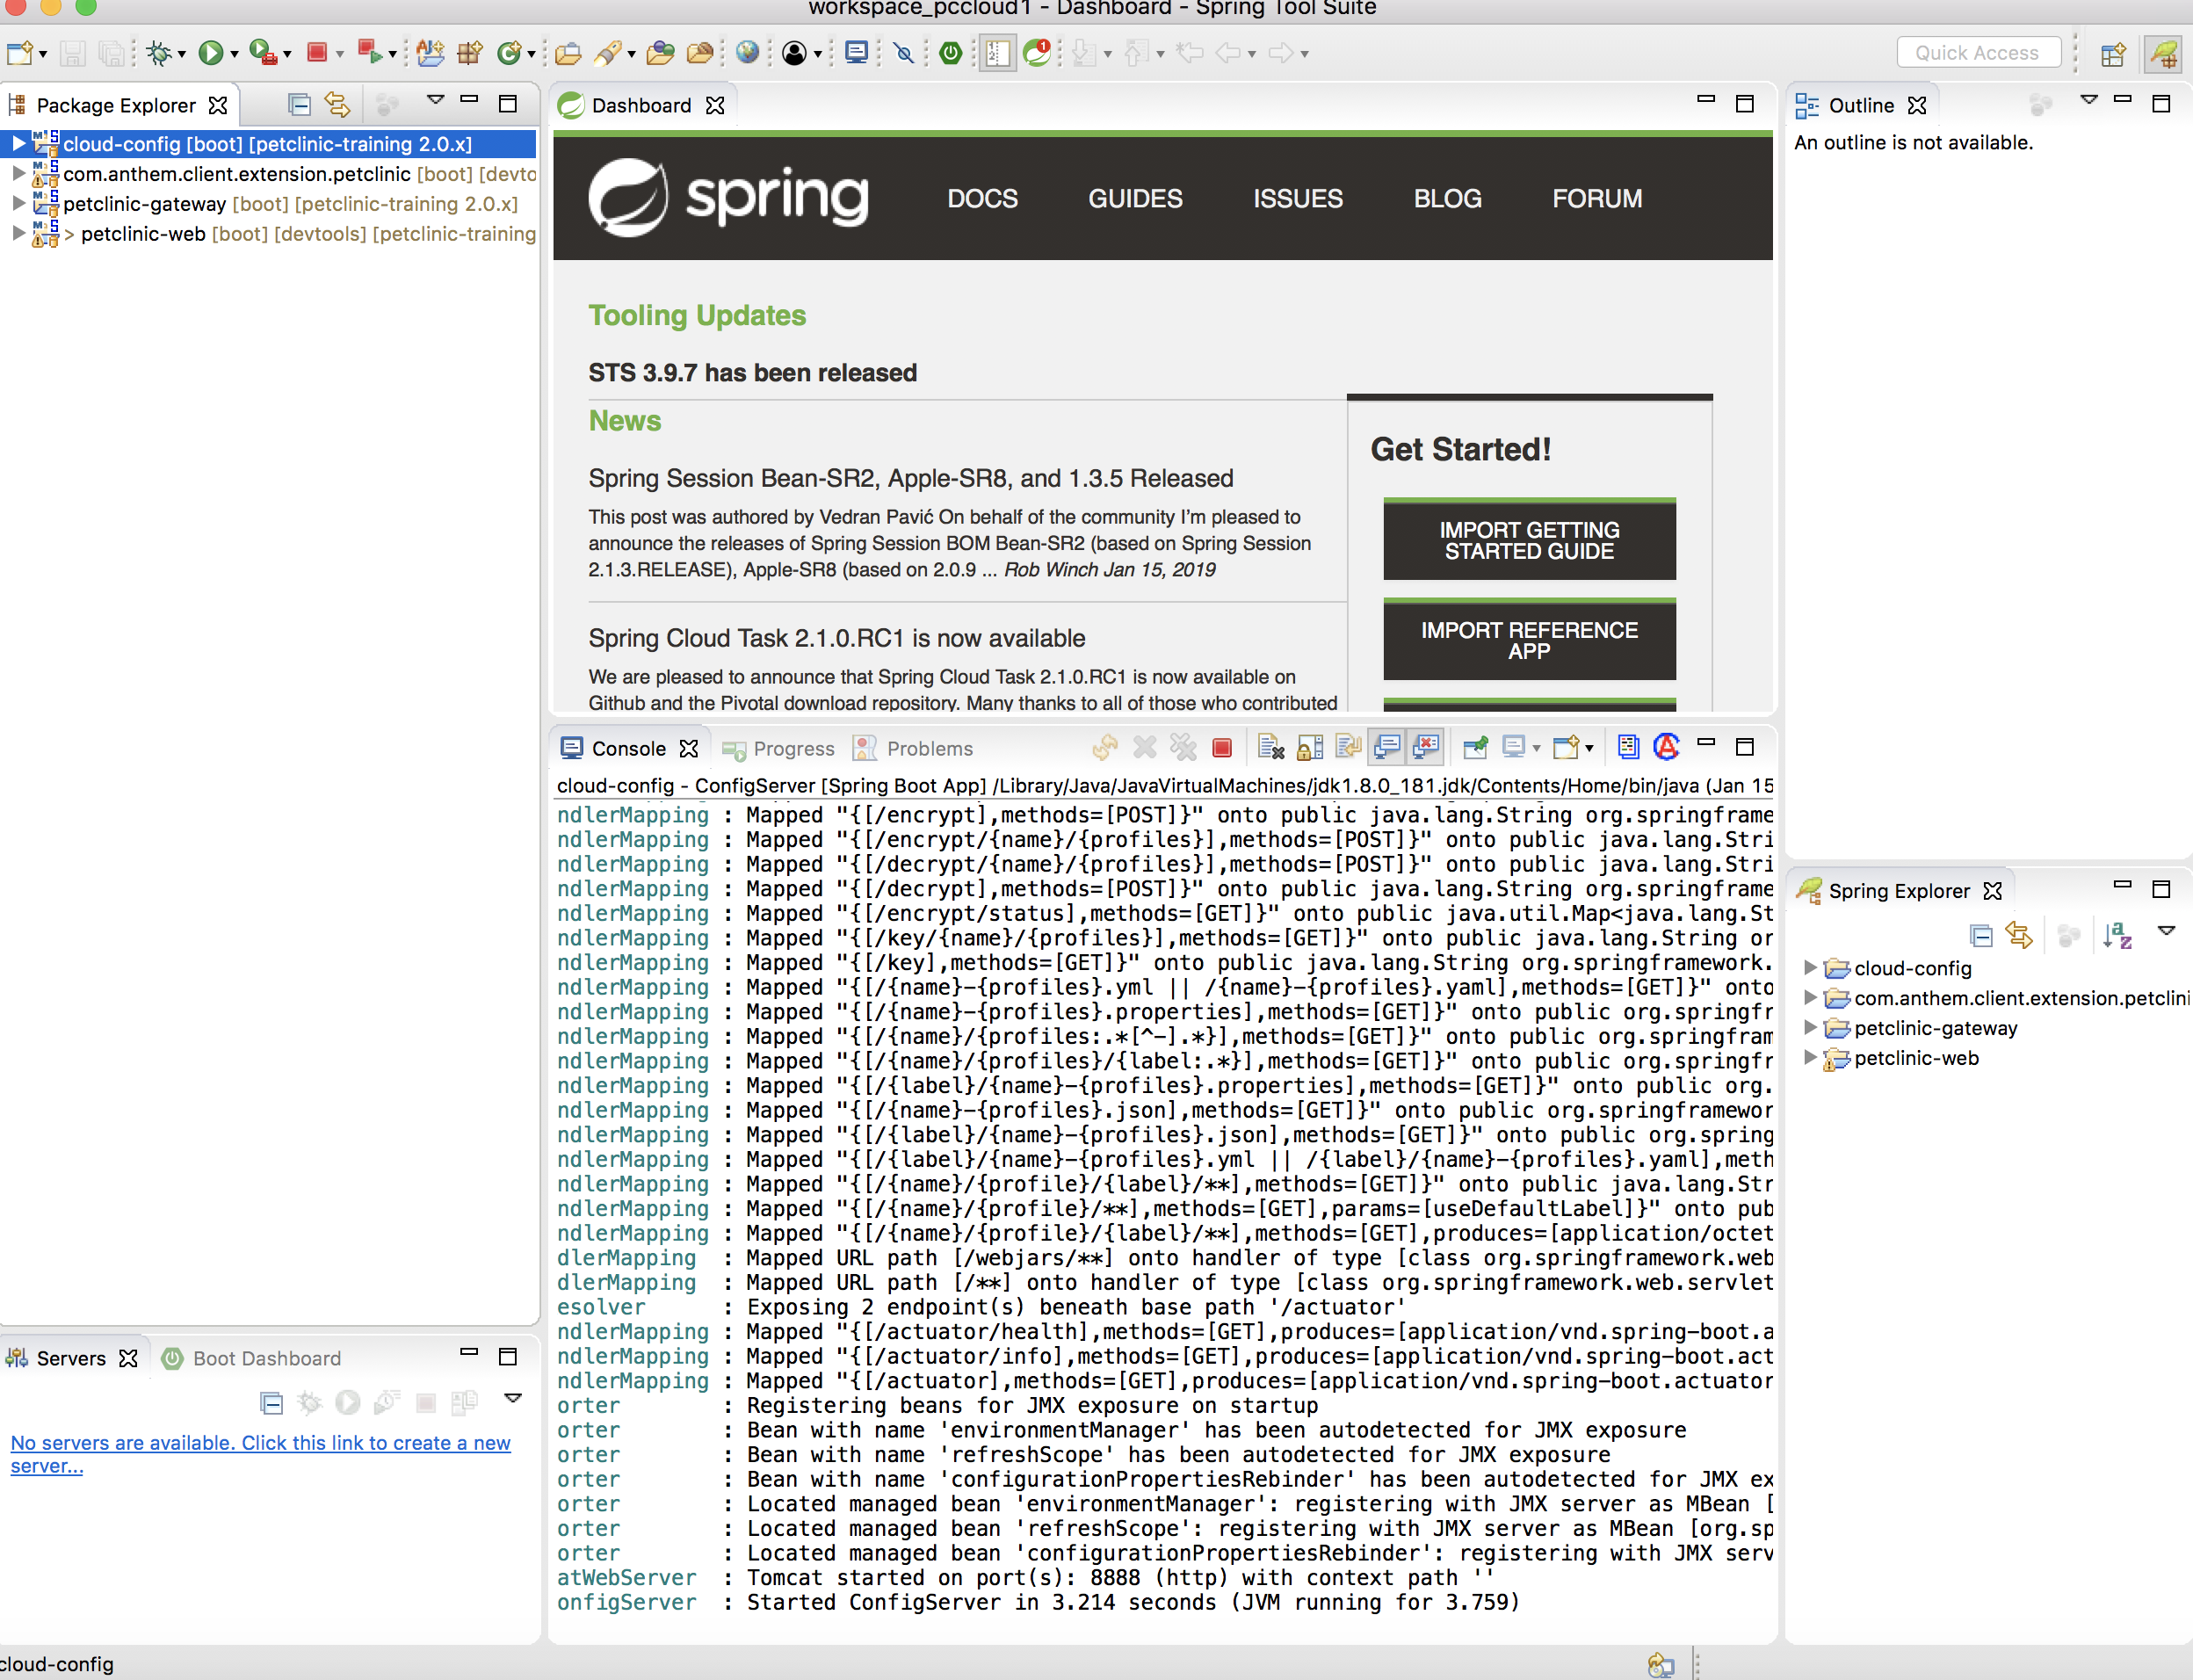2193x1680 pixels.
Task: Click the green Run button in toolbar
Action: tap(210, 53)
